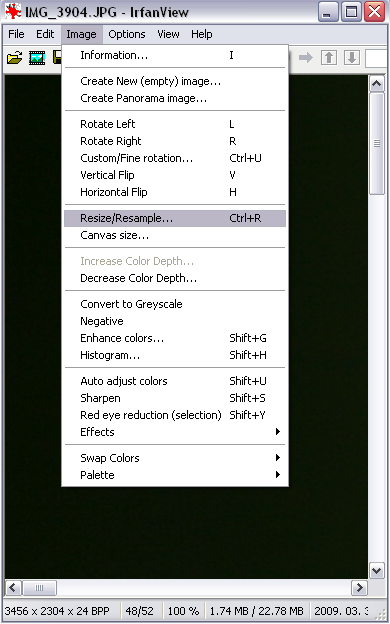The width and height of the screenshot is (390, 624).
Task: Choose Red eye reduction (selection)
Action: pyautogui.click(x=175, y=415)
